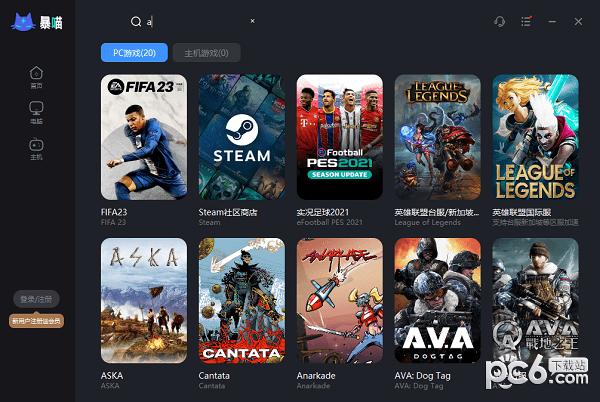Minimize the Baomiao window

click(x=552, y=22)
